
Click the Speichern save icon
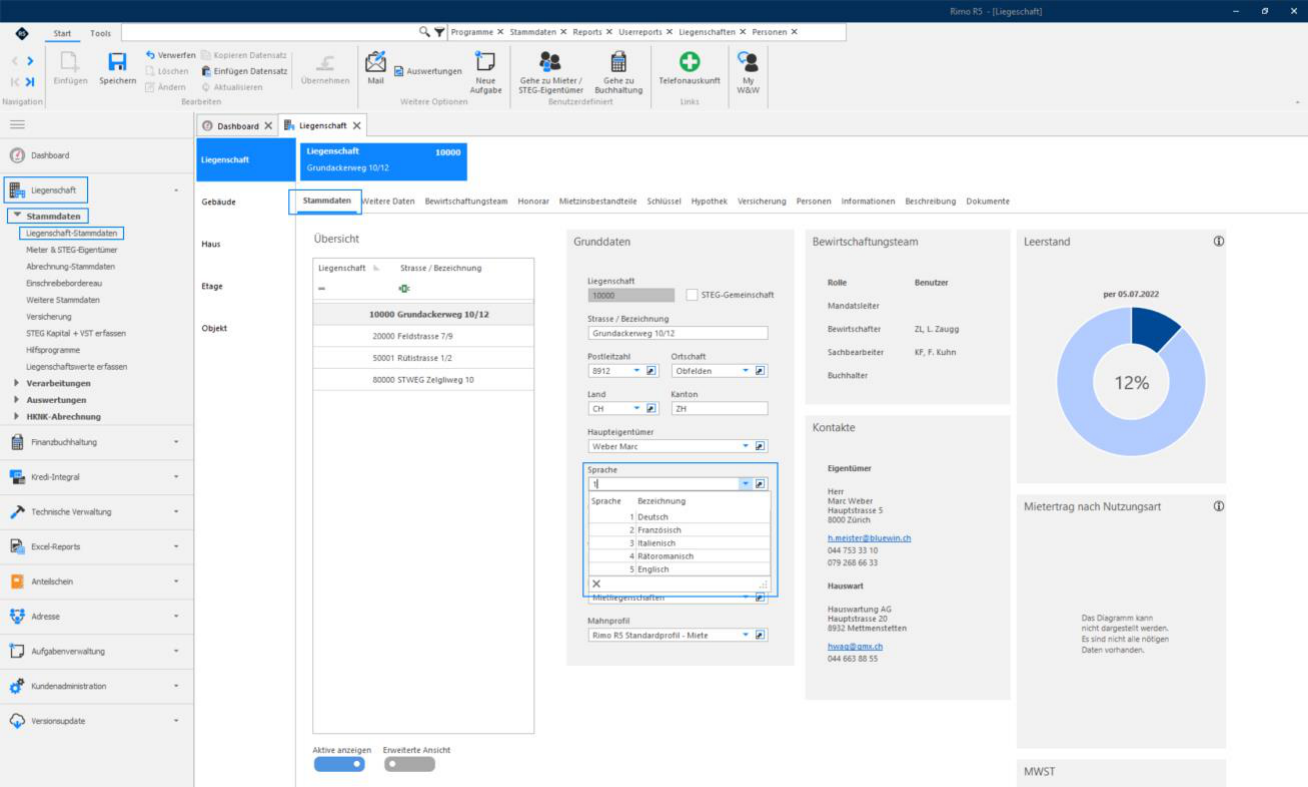pos(117,61)
